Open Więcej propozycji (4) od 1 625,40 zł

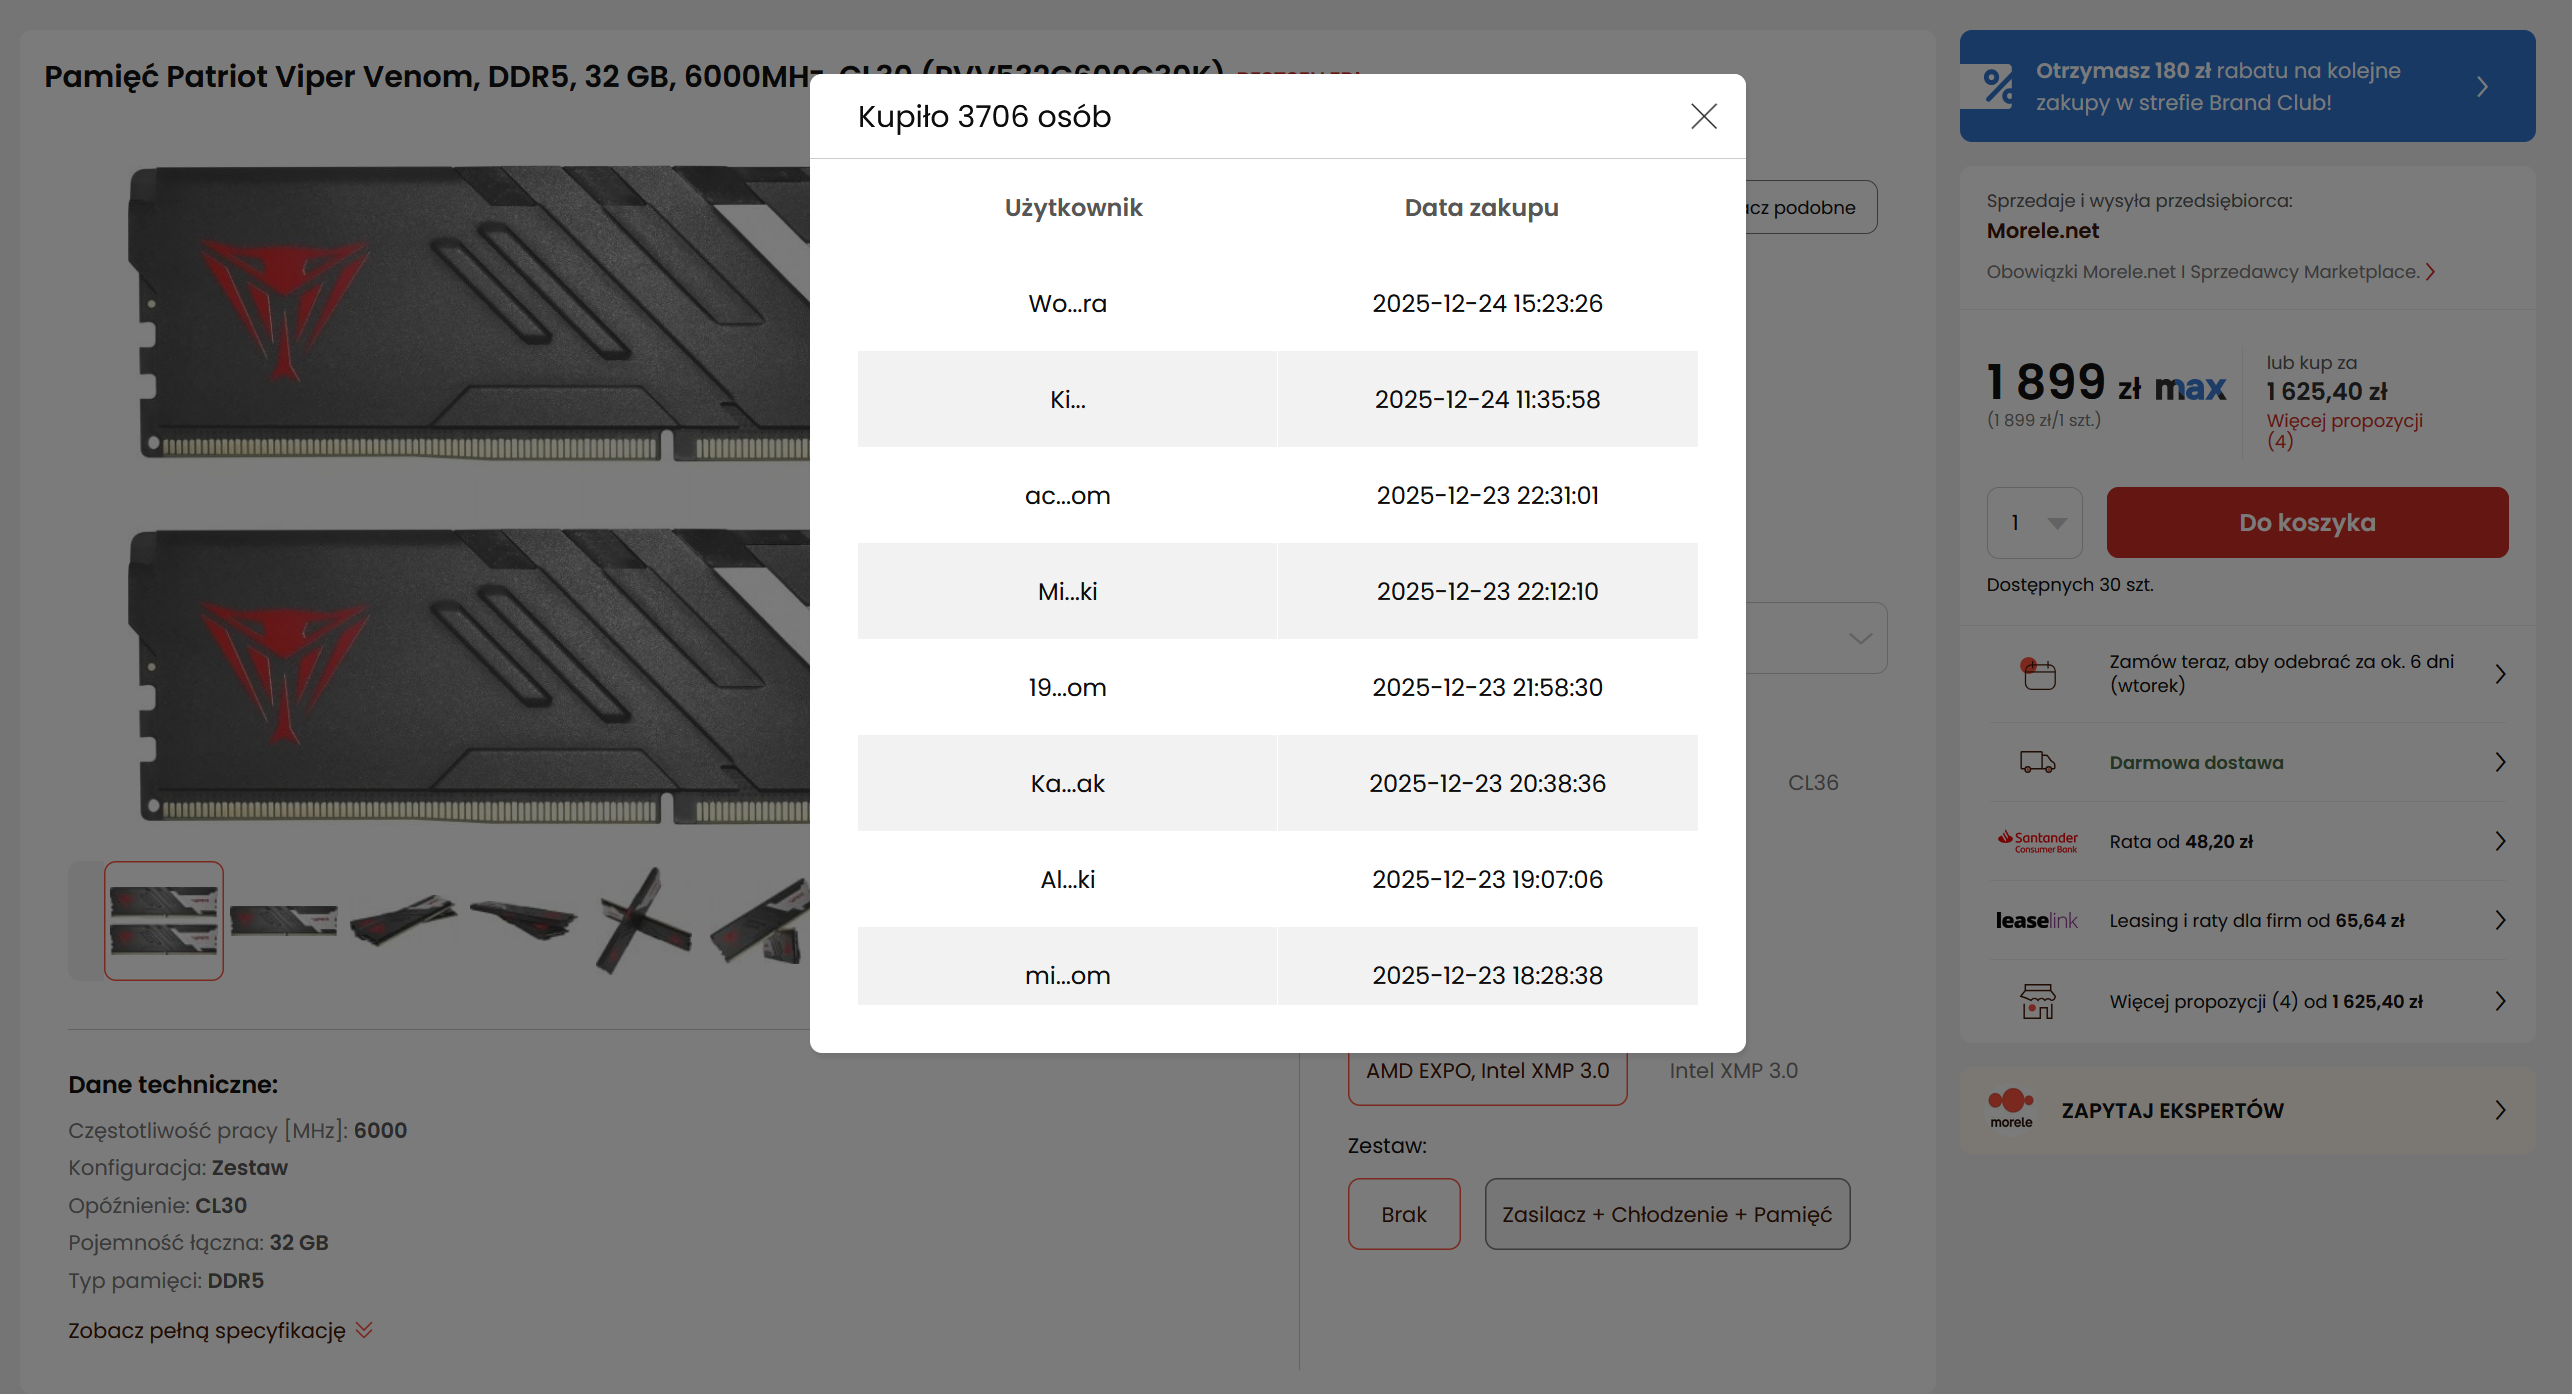click(2265, 1001)
